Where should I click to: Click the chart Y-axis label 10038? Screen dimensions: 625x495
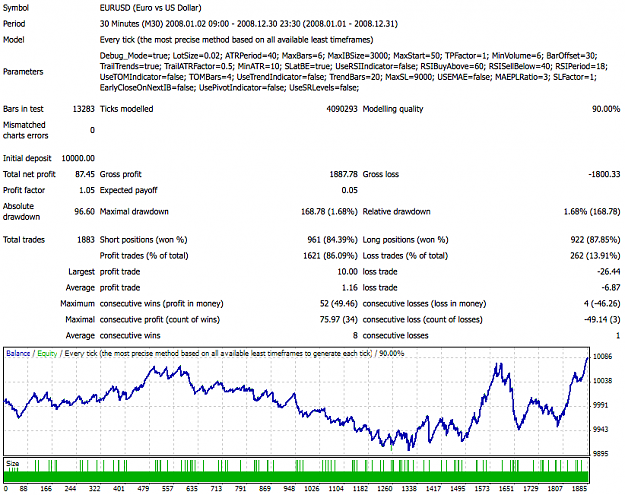pos(602,381)
